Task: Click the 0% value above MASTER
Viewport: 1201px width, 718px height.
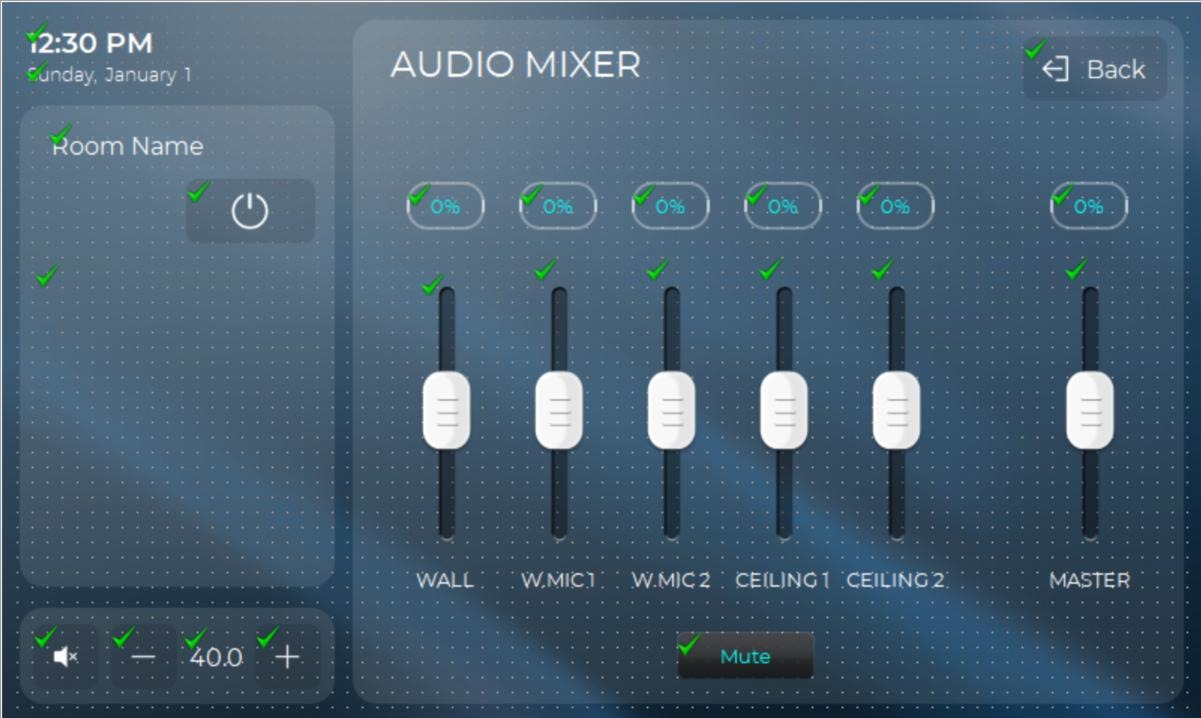Action: pos(1089,206)
